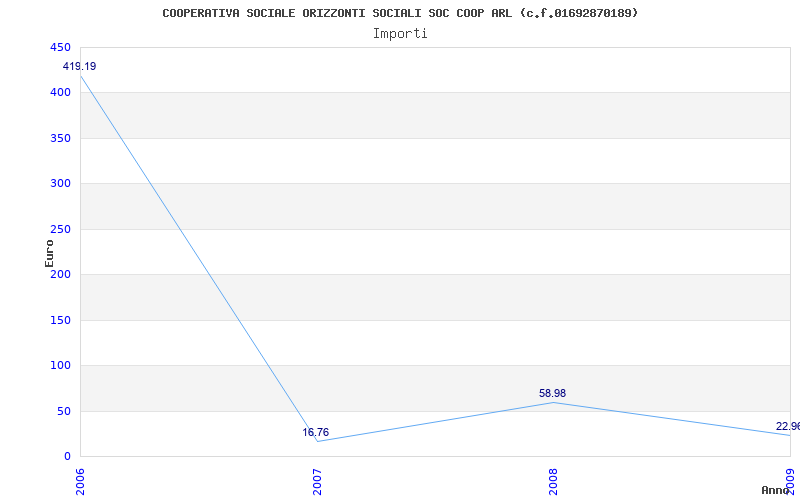
Task: Click the 16.76 data label
Action: [315, 432]
